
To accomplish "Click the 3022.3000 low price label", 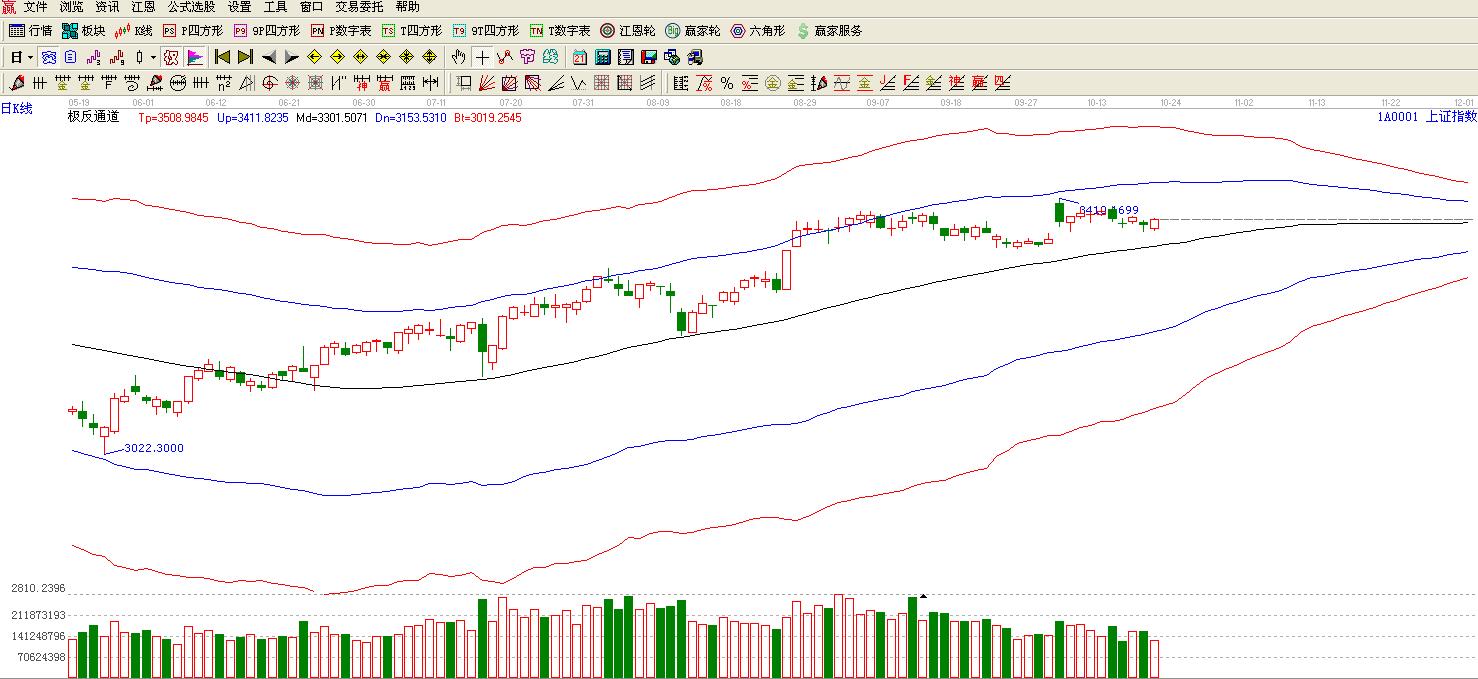I will (x=154, y=448).
